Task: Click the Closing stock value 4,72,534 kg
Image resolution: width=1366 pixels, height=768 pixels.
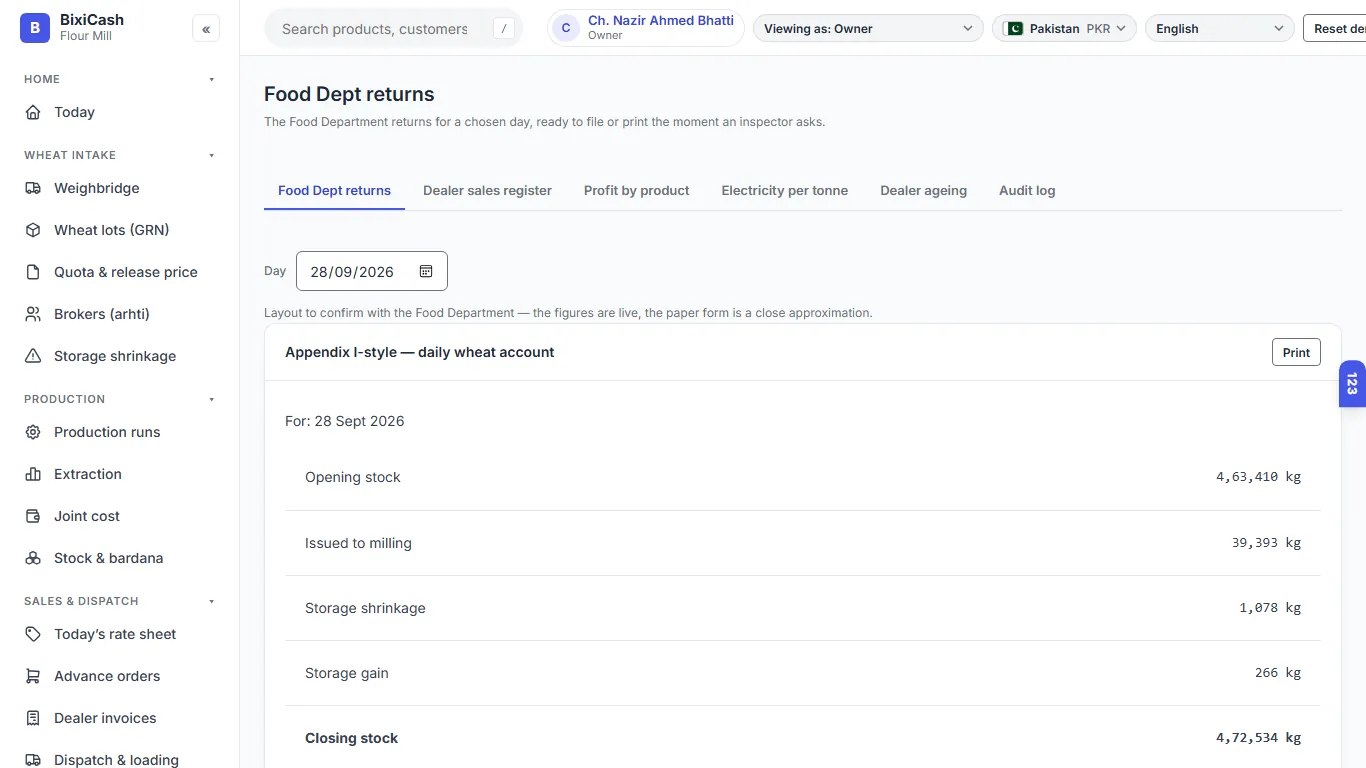Action: 1258,738
